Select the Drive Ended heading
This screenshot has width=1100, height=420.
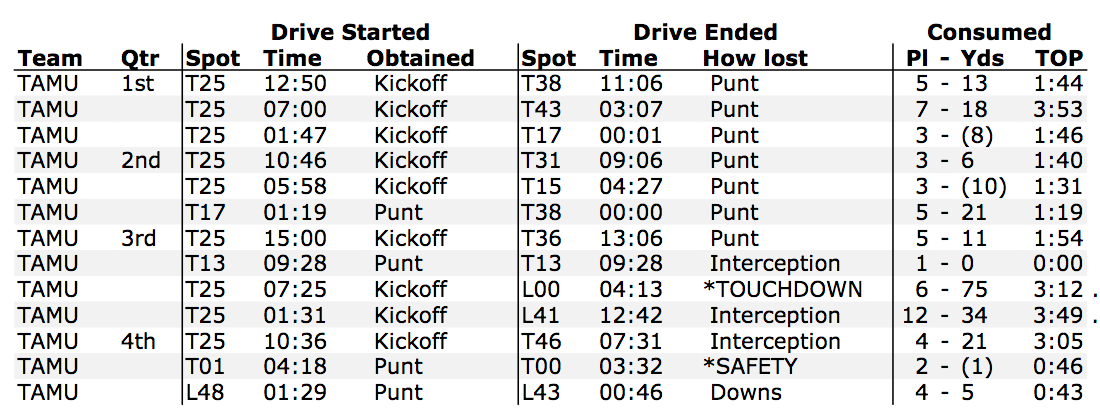[705, 32]
